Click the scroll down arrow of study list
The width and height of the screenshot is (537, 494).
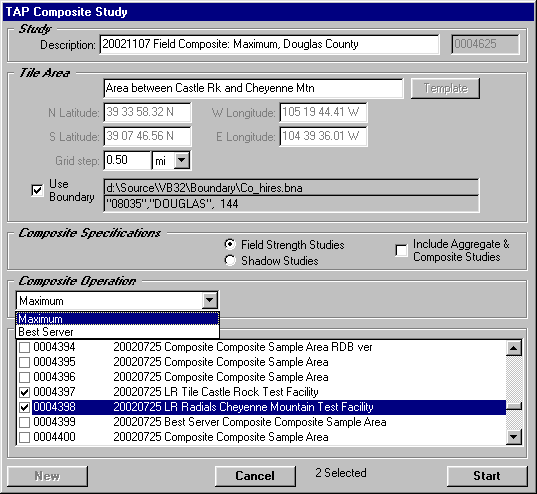click(514, 437)
